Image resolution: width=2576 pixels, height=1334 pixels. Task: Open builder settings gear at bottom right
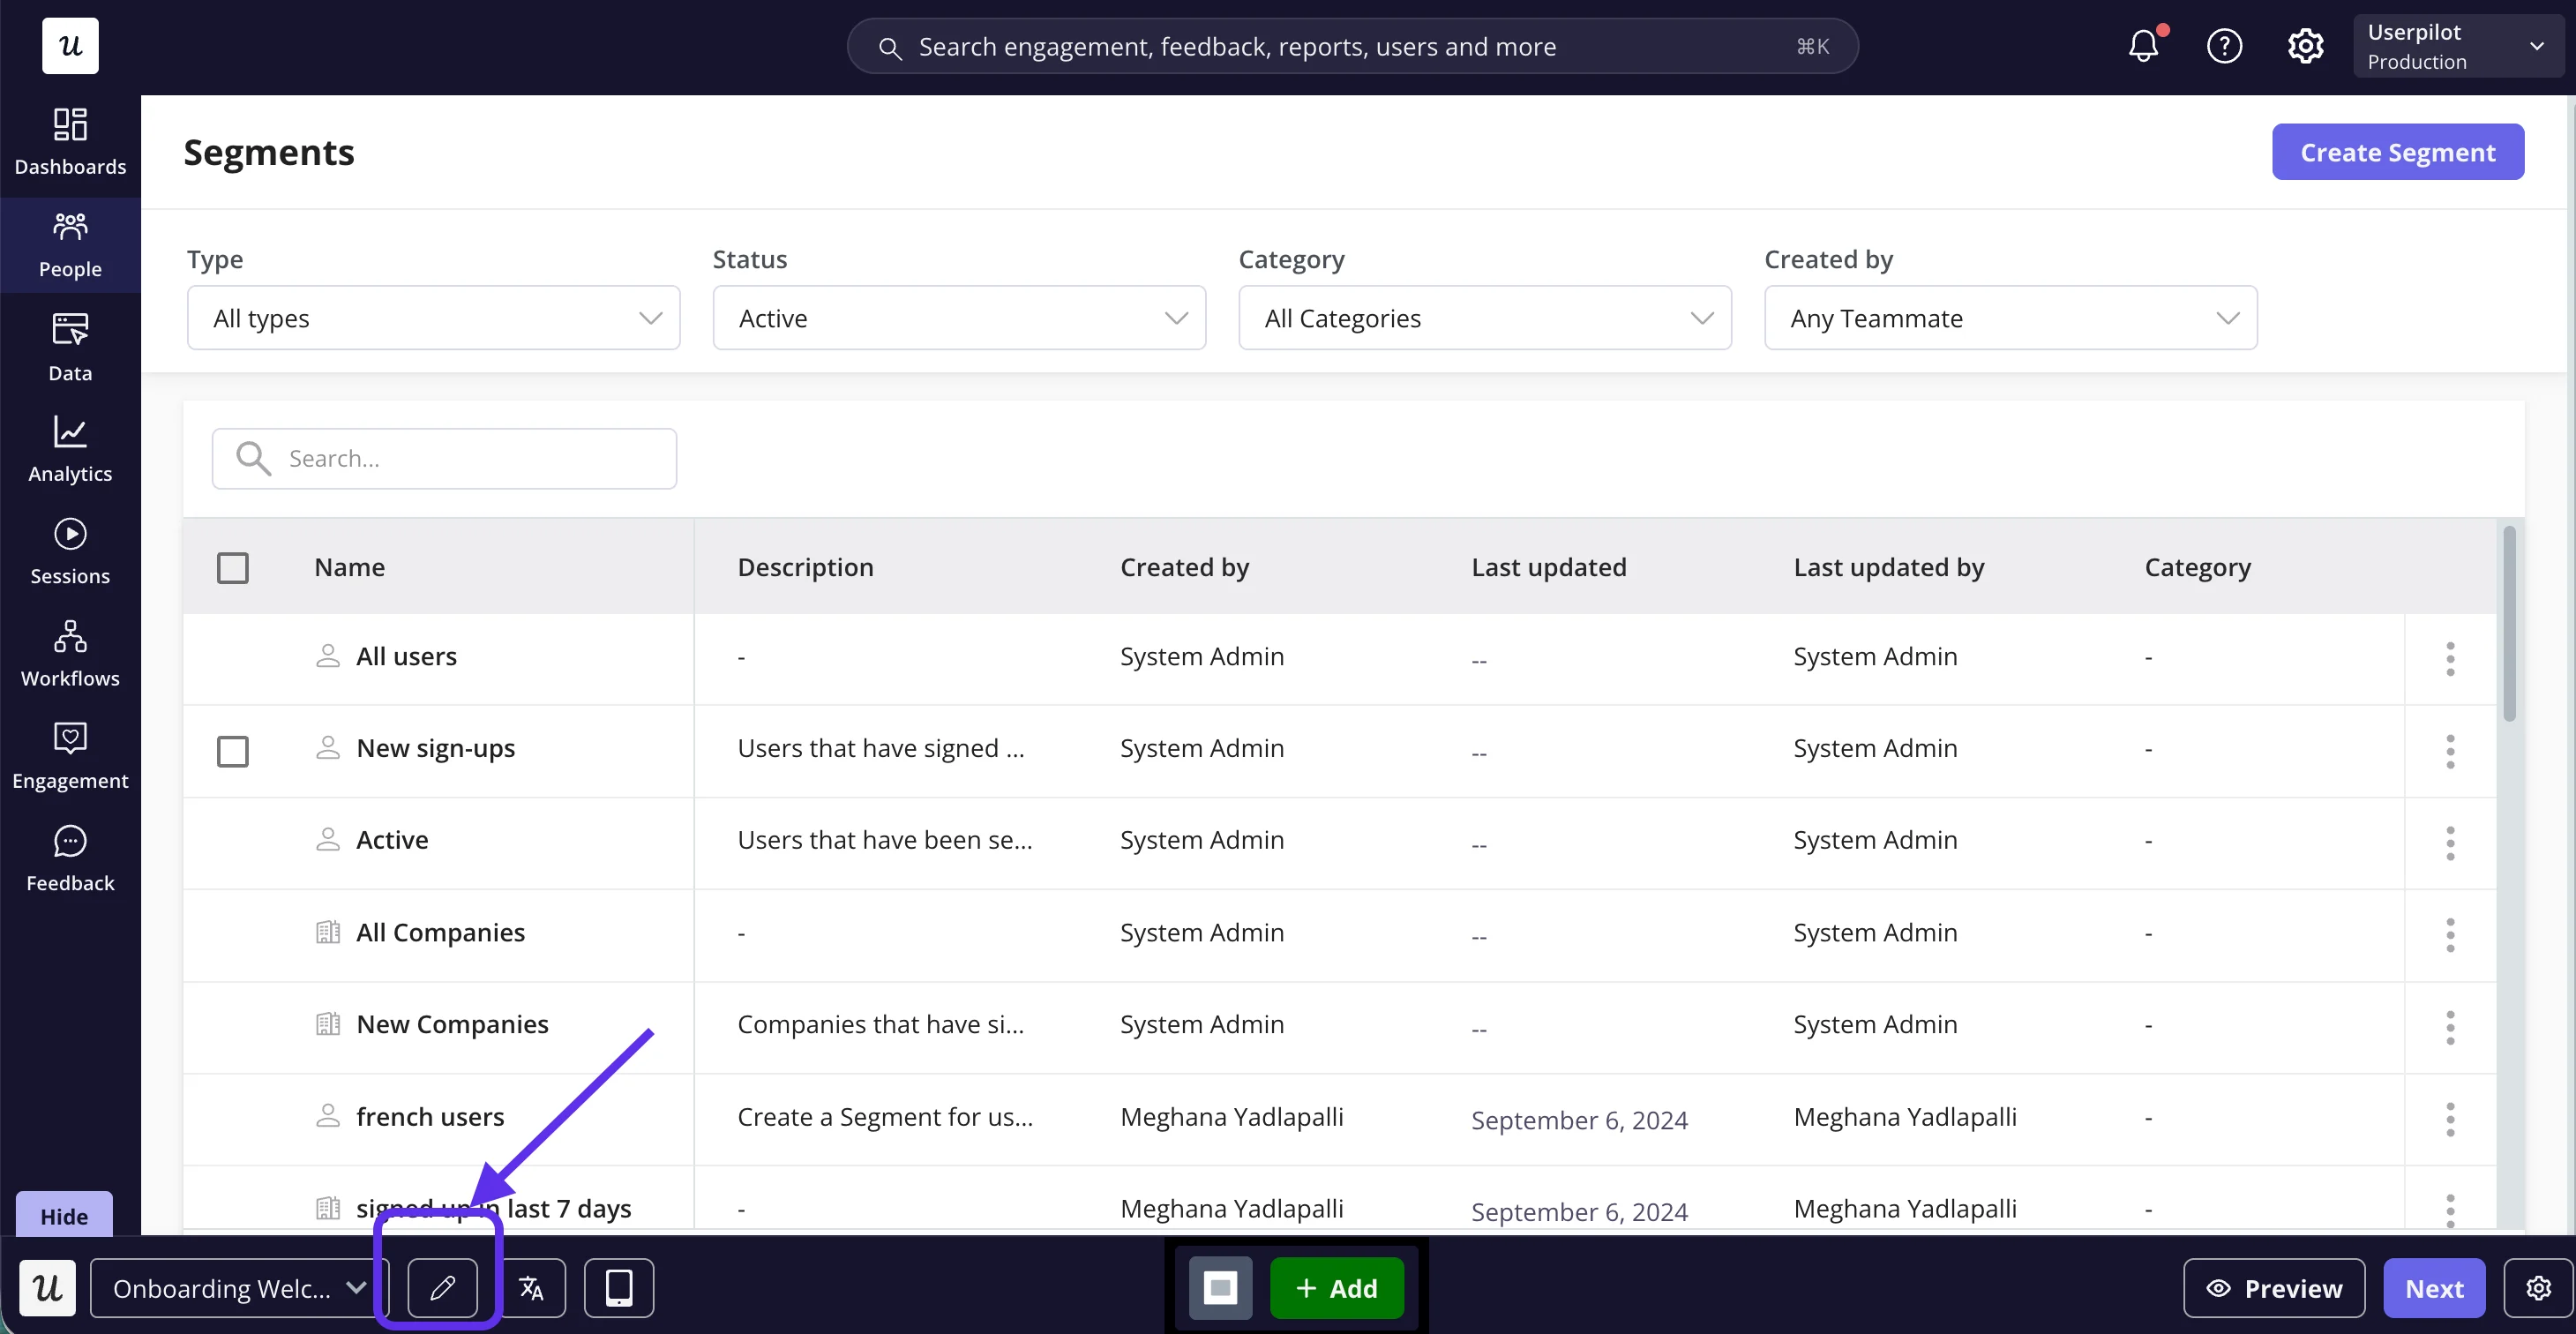point(2538,1288)
